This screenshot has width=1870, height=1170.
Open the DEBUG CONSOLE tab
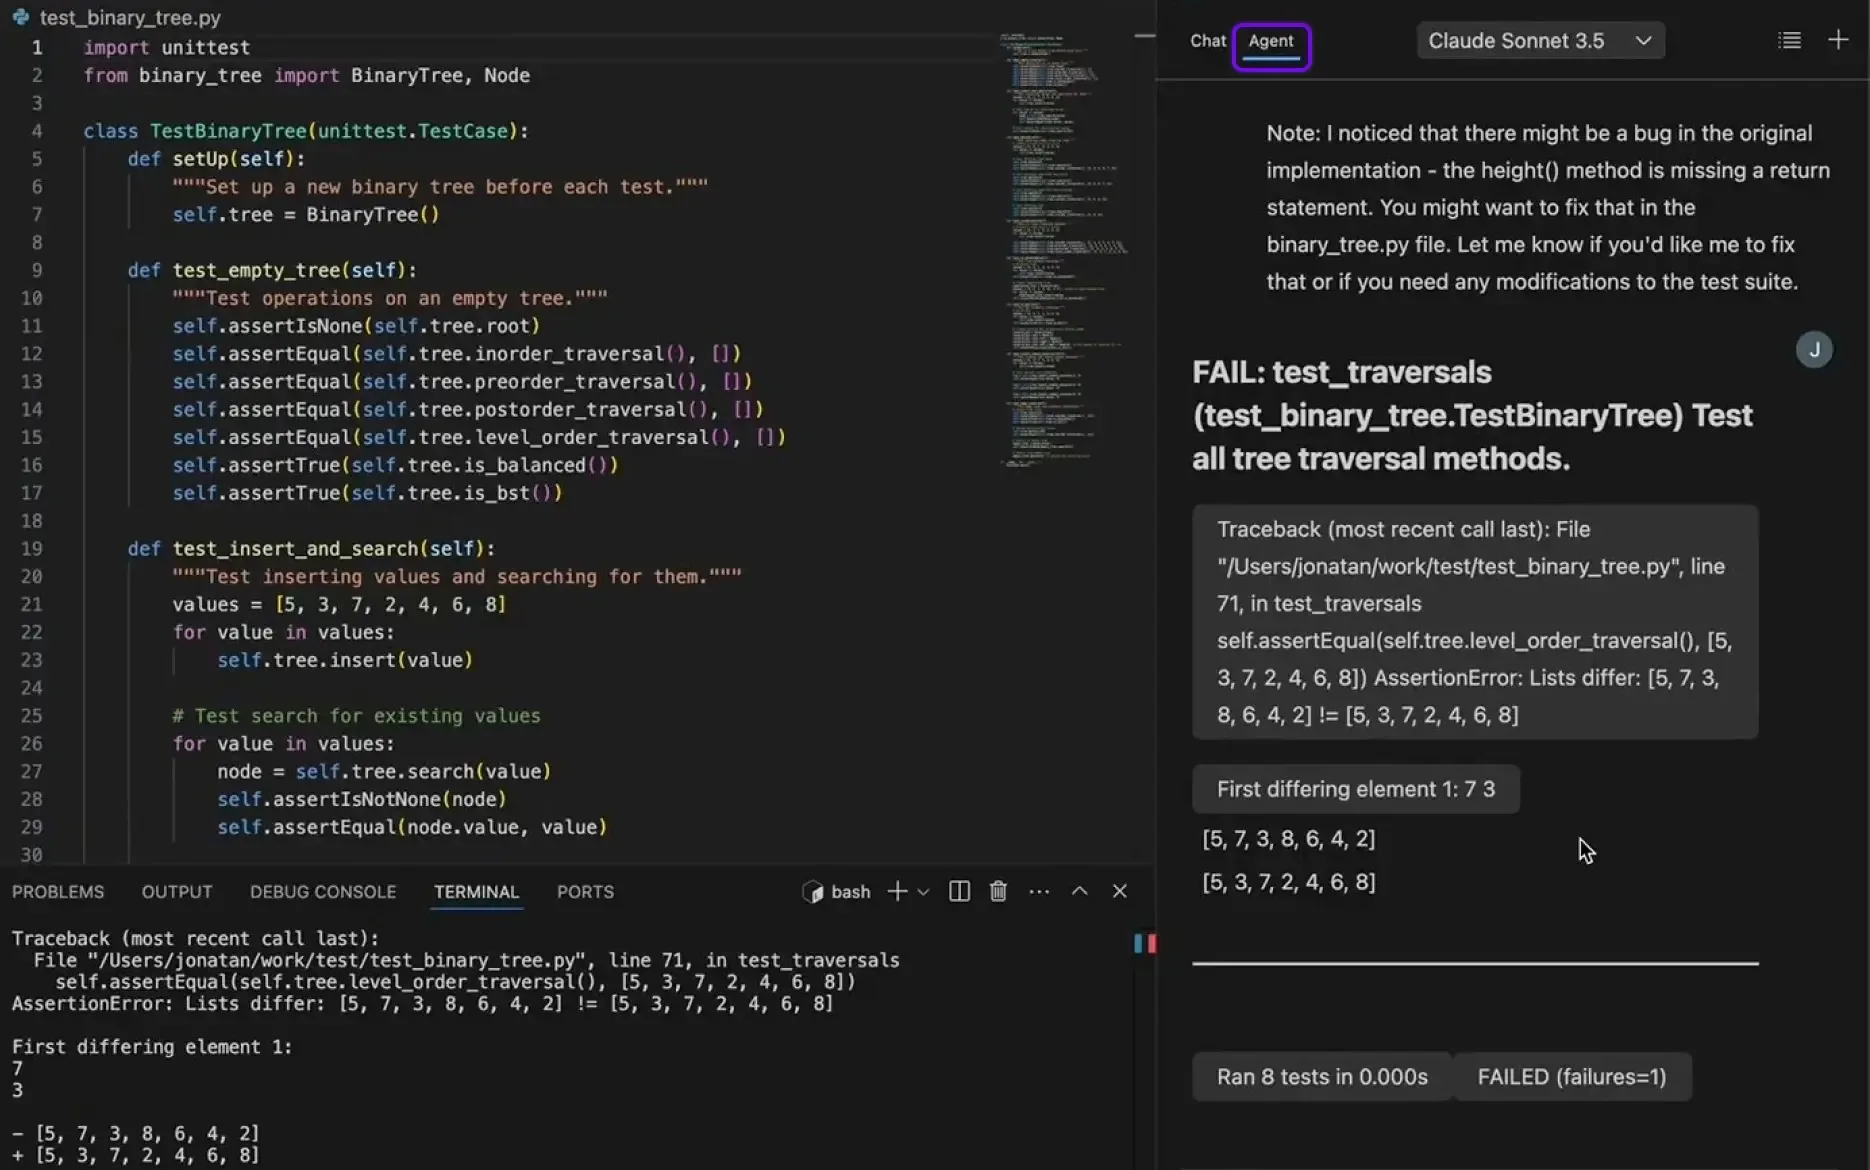323,891
